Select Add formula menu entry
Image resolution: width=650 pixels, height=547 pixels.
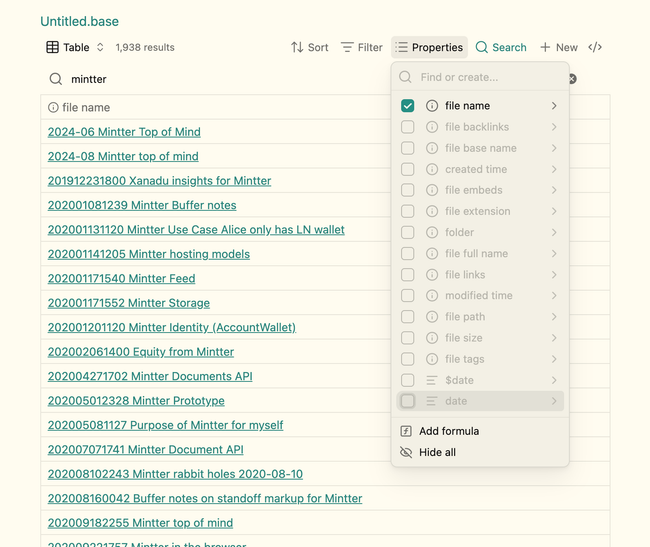click(x=480, y=431)
